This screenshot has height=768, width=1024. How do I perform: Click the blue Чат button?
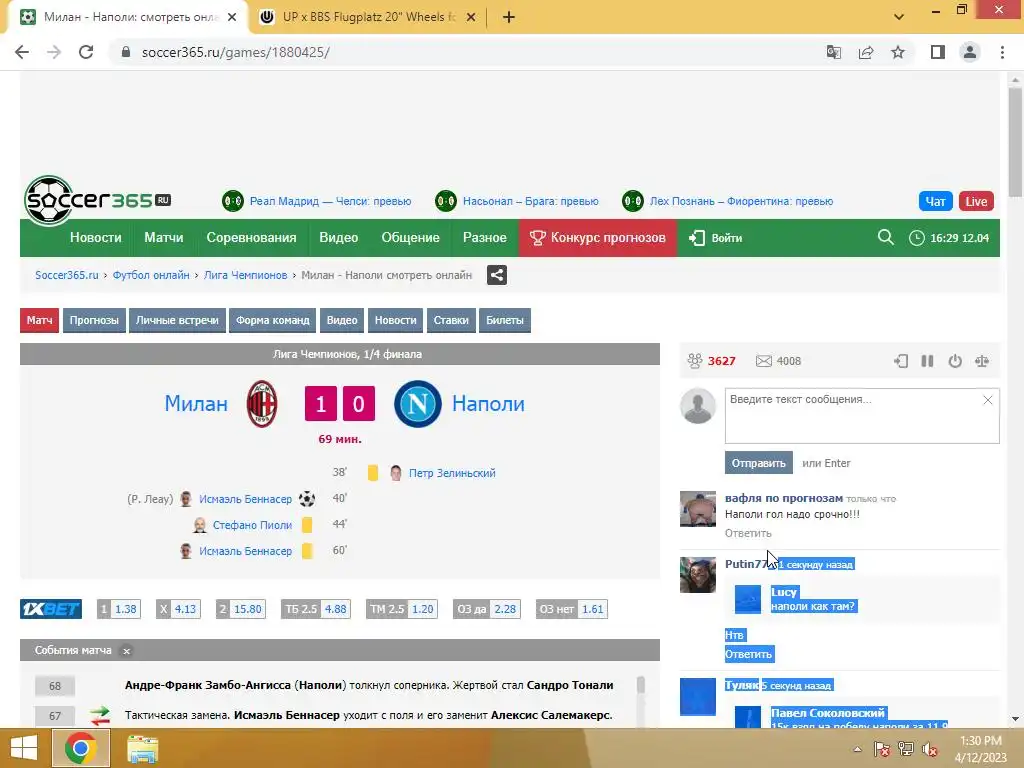935,201
